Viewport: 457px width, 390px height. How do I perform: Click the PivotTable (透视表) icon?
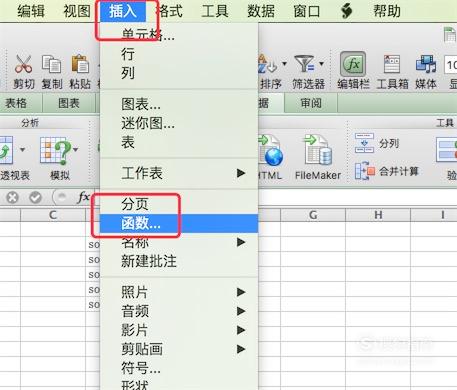click(x=6, y=150)
